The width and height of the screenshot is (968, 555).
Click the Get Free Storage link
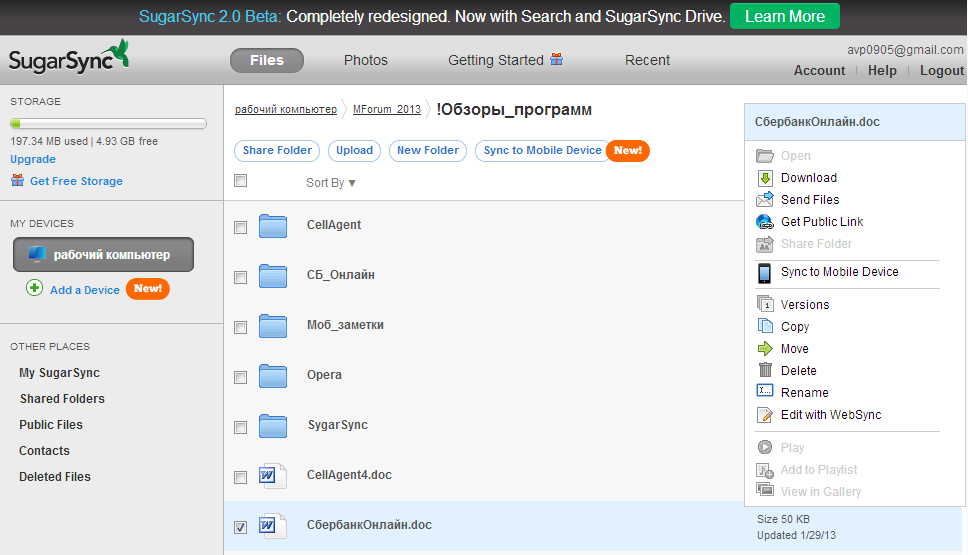point(76,181)
